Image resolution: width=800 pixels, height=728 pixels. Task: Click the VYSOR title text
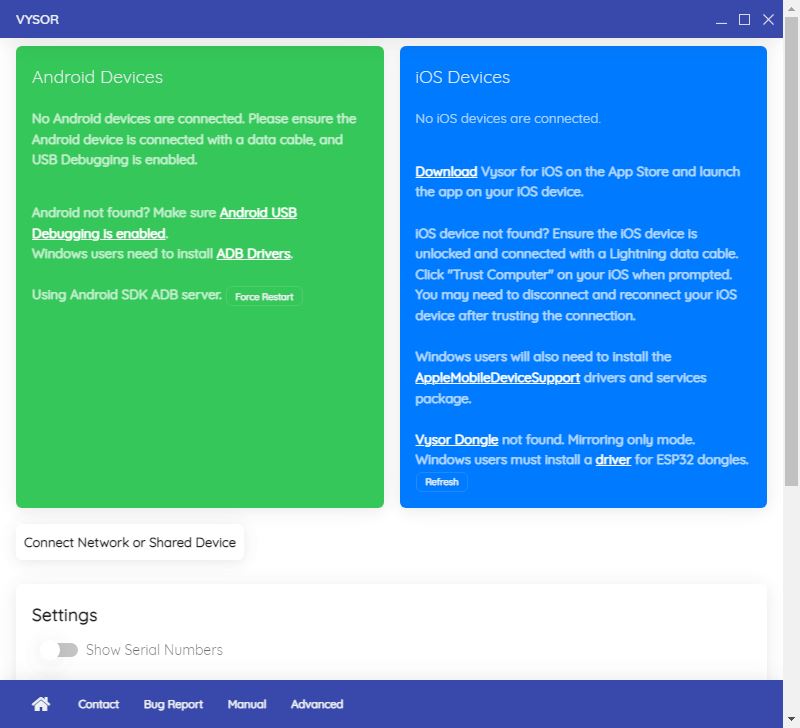[x=37, y=19]
